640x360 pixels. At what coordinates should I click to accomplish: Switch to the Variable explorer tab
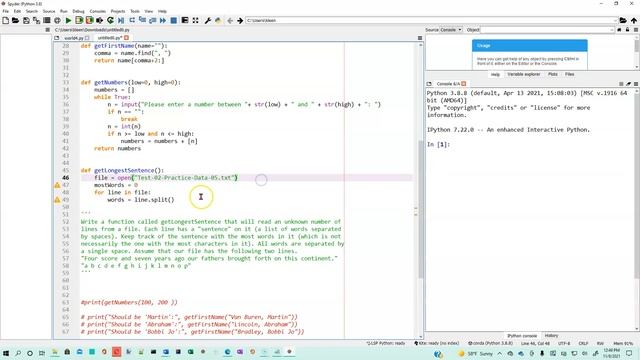524,74
